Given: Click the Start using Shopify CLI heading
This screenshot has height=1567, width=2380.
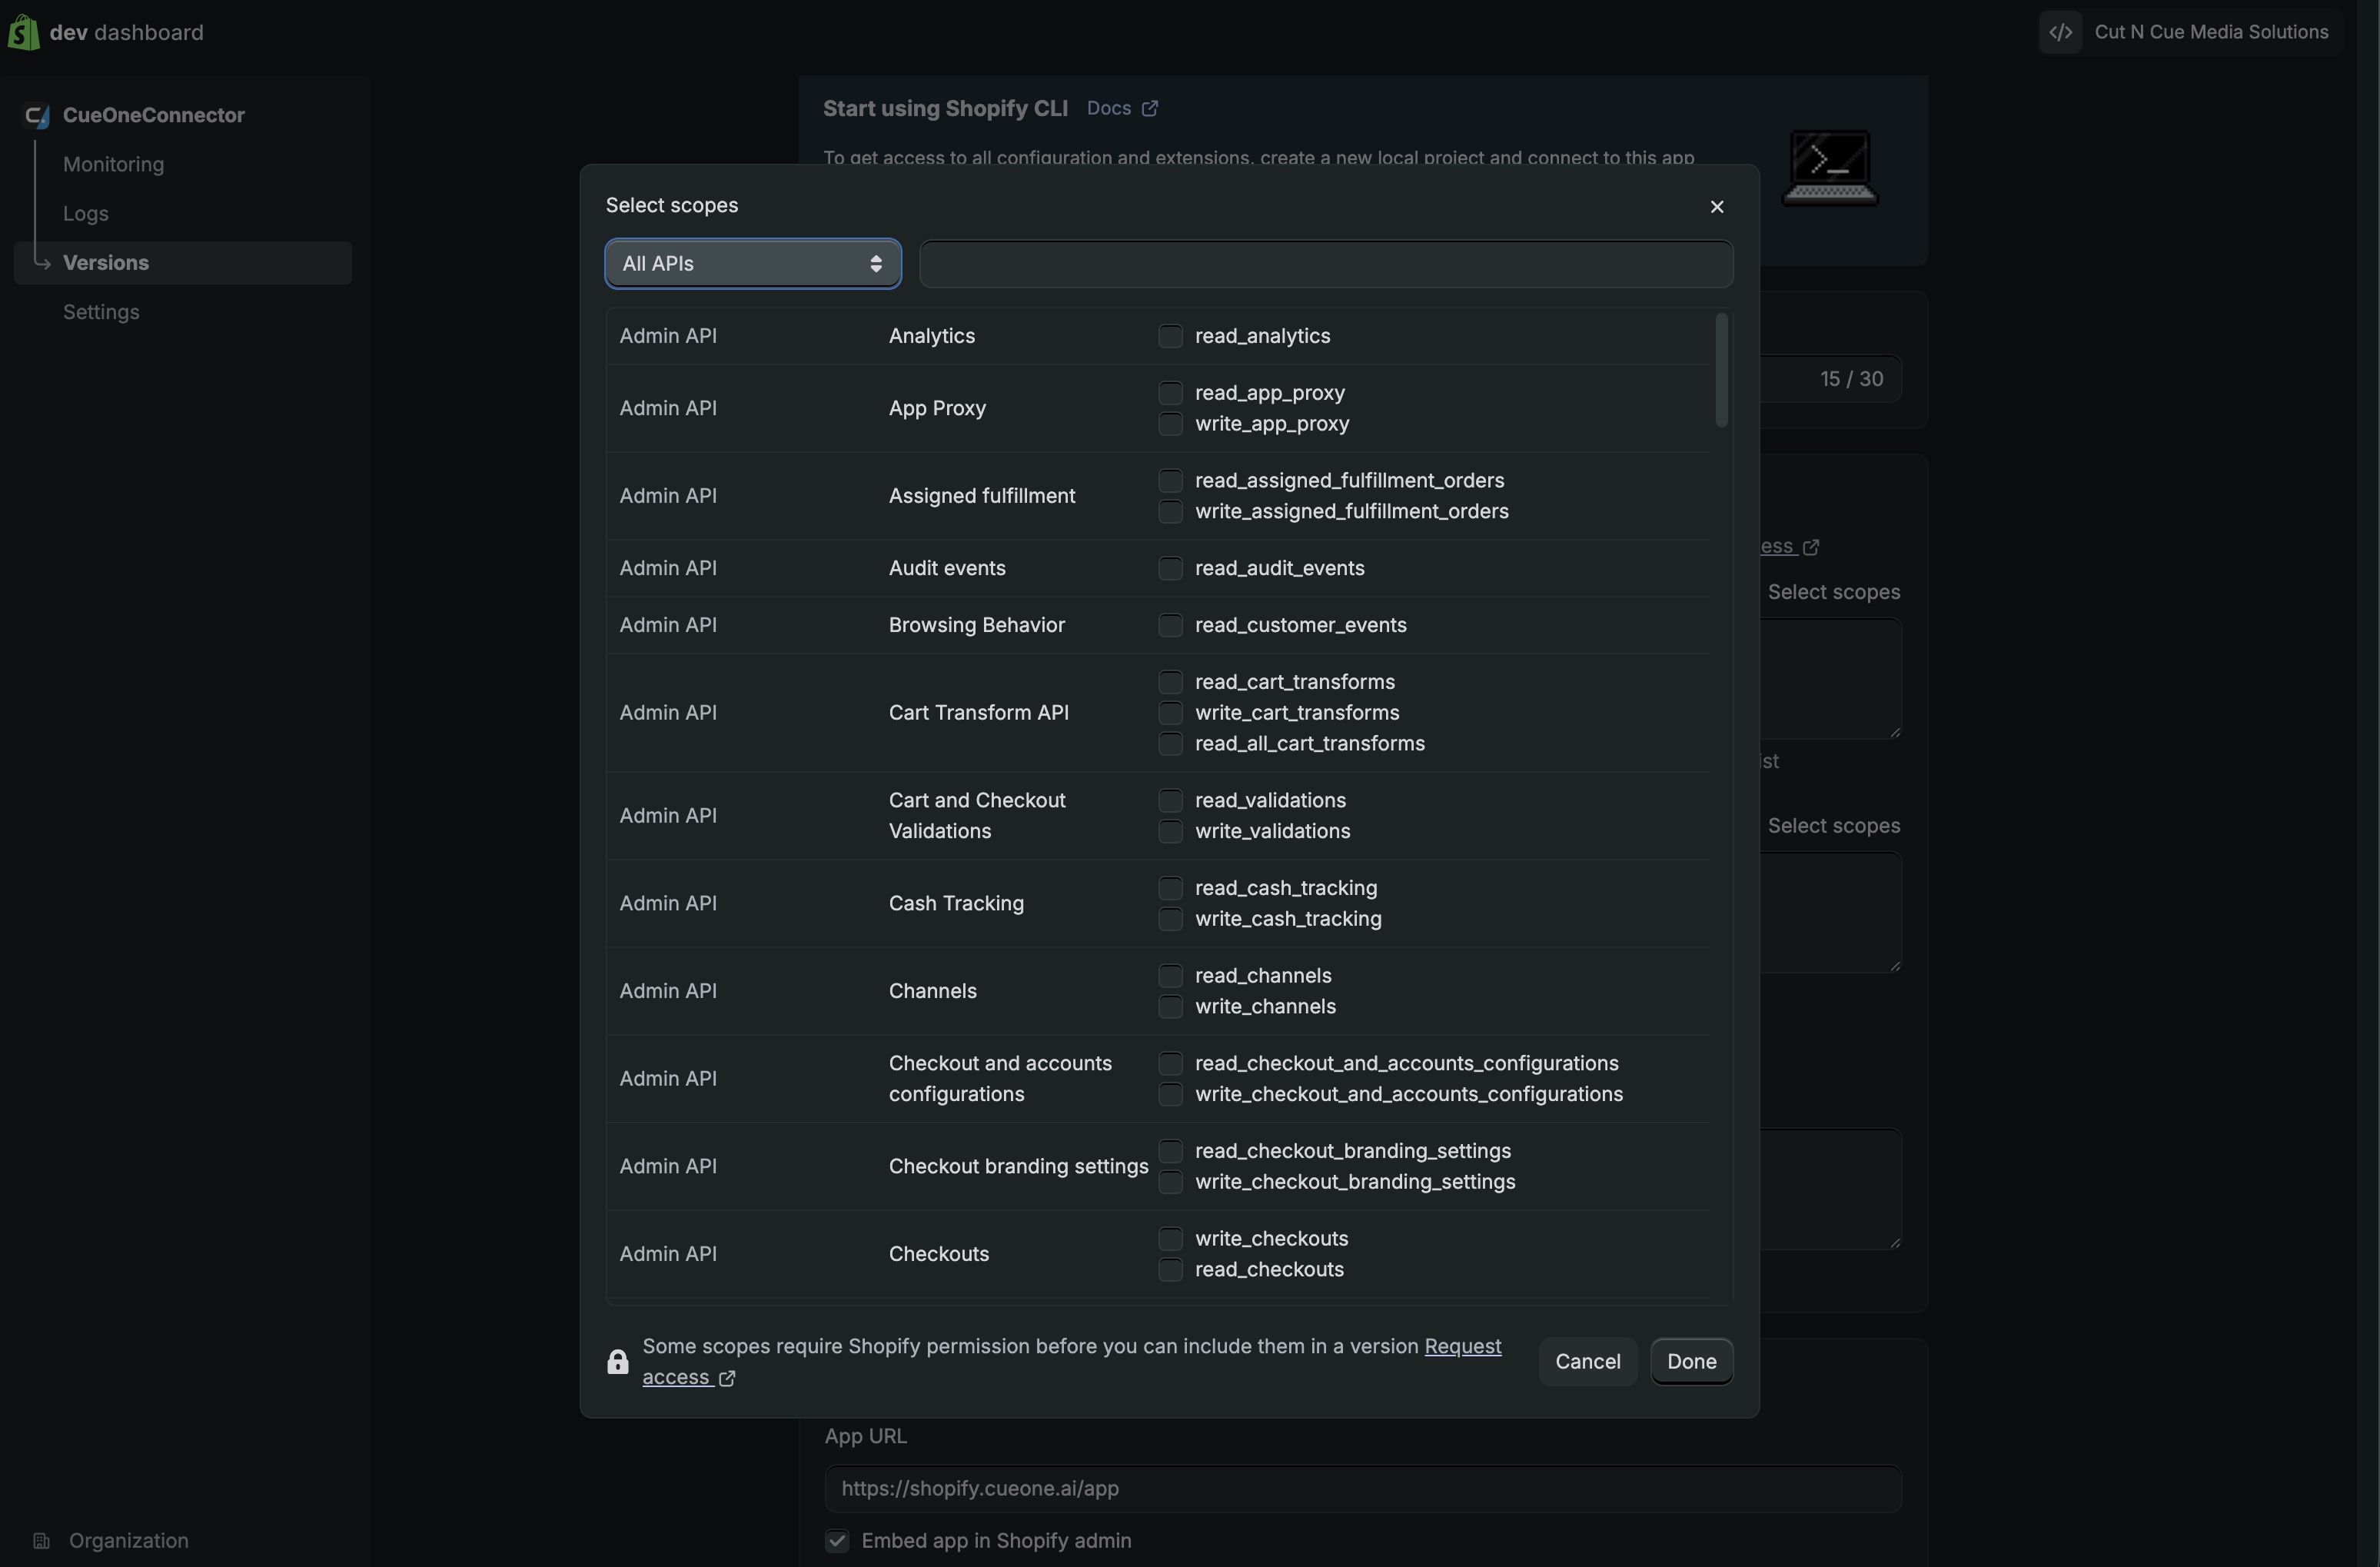Looking at the screenshot, I should (945, 108).
